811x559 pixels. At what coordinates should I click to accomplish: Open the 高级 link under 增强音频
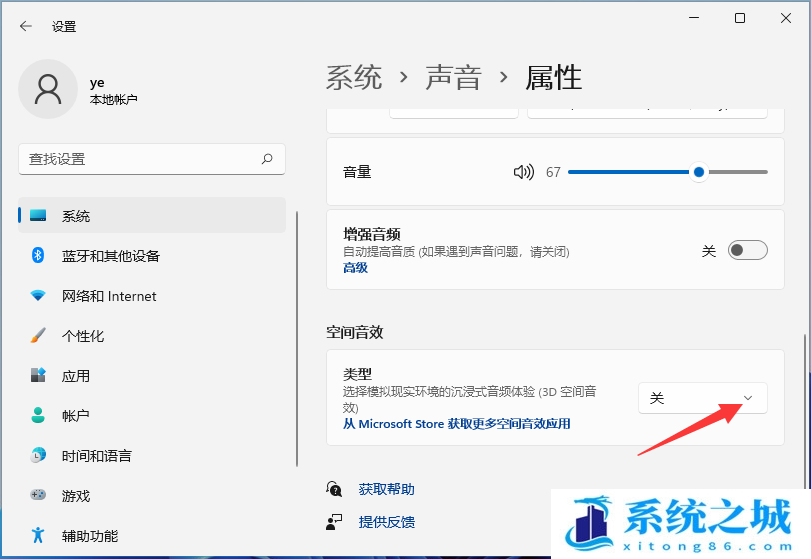pos(355,267)
